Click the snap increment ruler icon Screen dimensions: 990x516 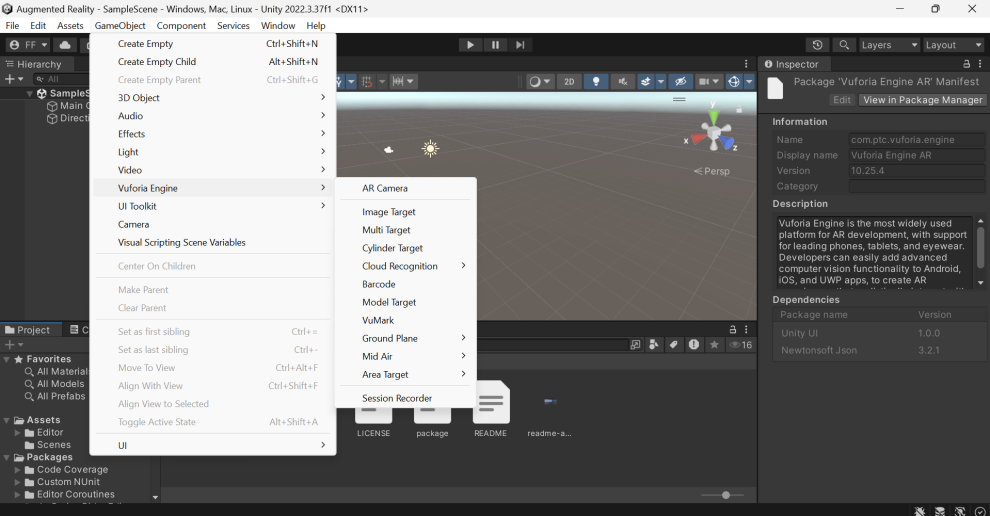(x=398, y=81)
